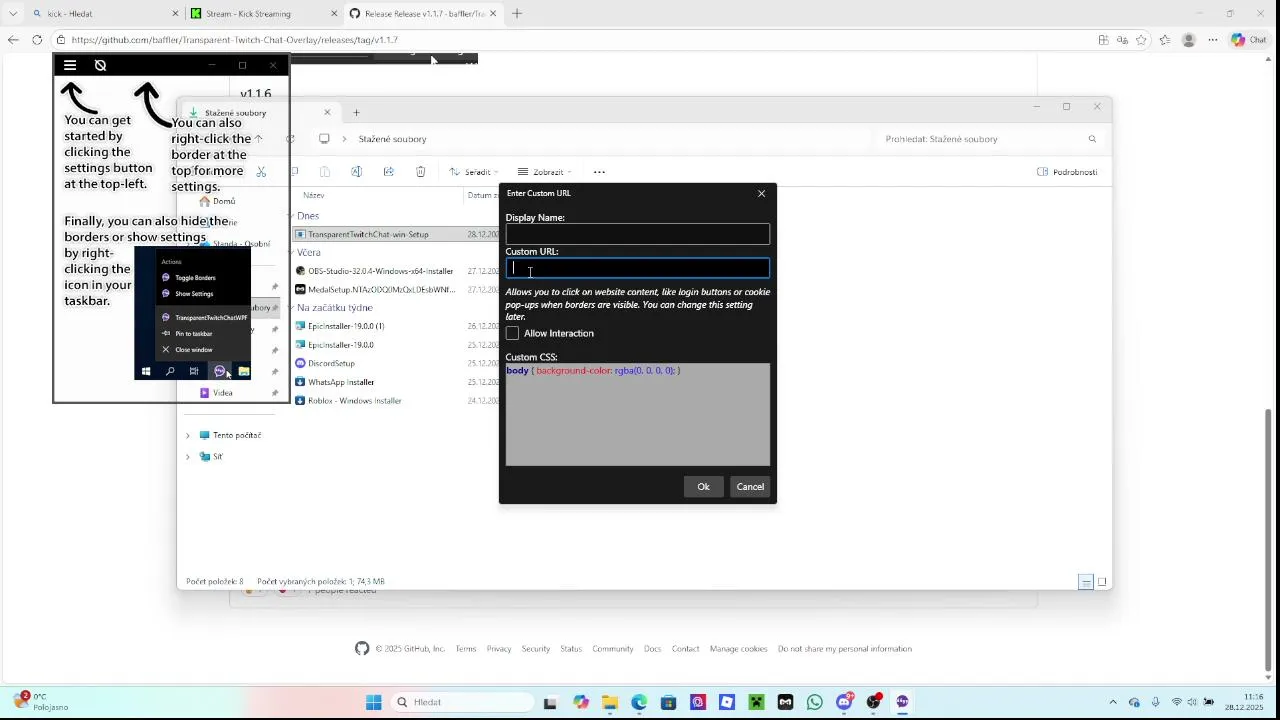Reload the browser page
Screen dimensions: 1280x720
(37, 40)
